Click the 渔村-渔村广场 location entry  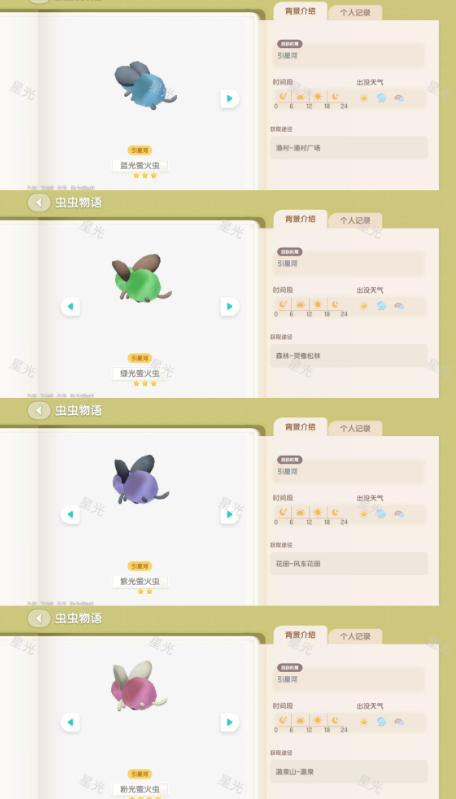[349, 148]
